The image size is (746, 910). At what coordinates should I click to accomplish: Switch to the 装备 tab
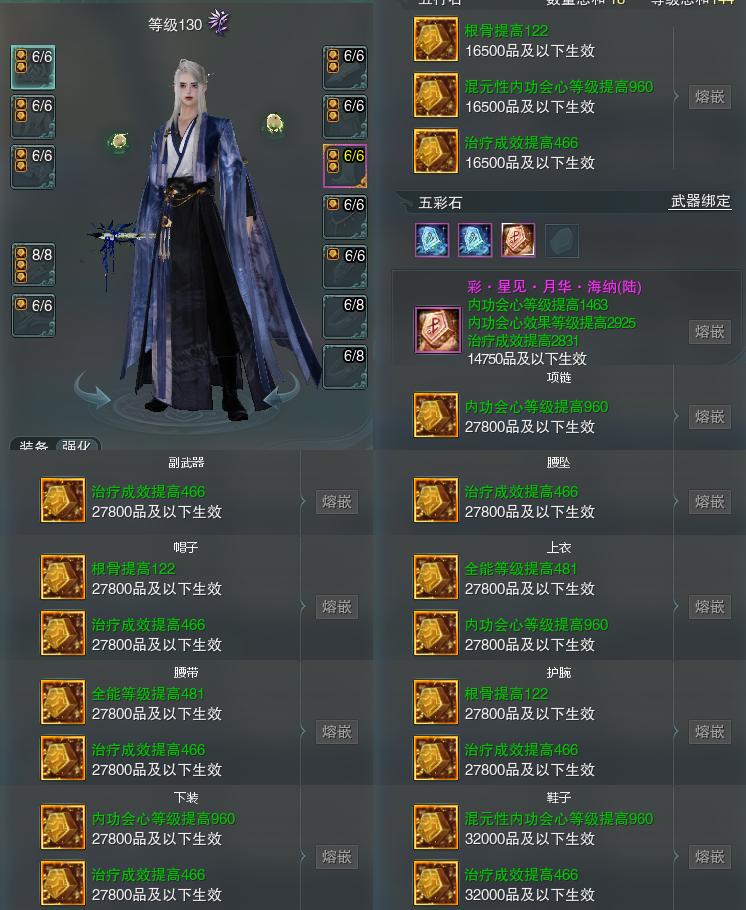(34, 445)
